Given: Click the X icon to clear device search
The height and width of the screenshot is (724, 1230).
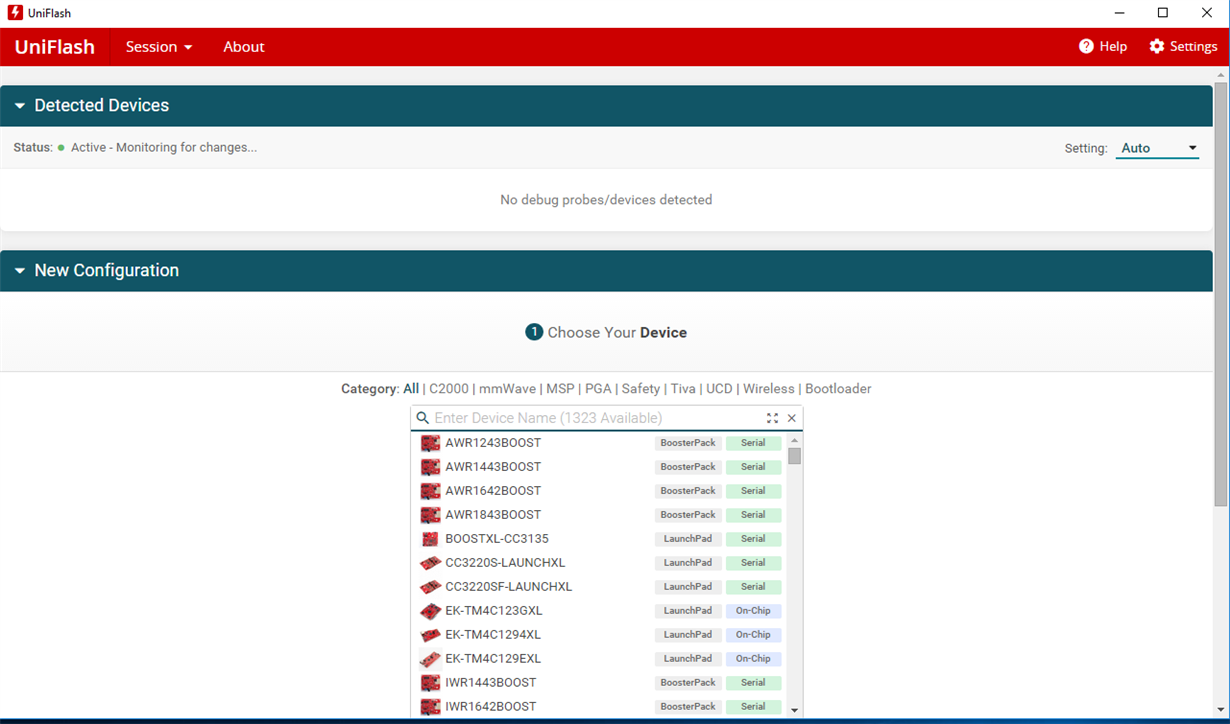Looking at the screenshot, I should click(791, 417).
